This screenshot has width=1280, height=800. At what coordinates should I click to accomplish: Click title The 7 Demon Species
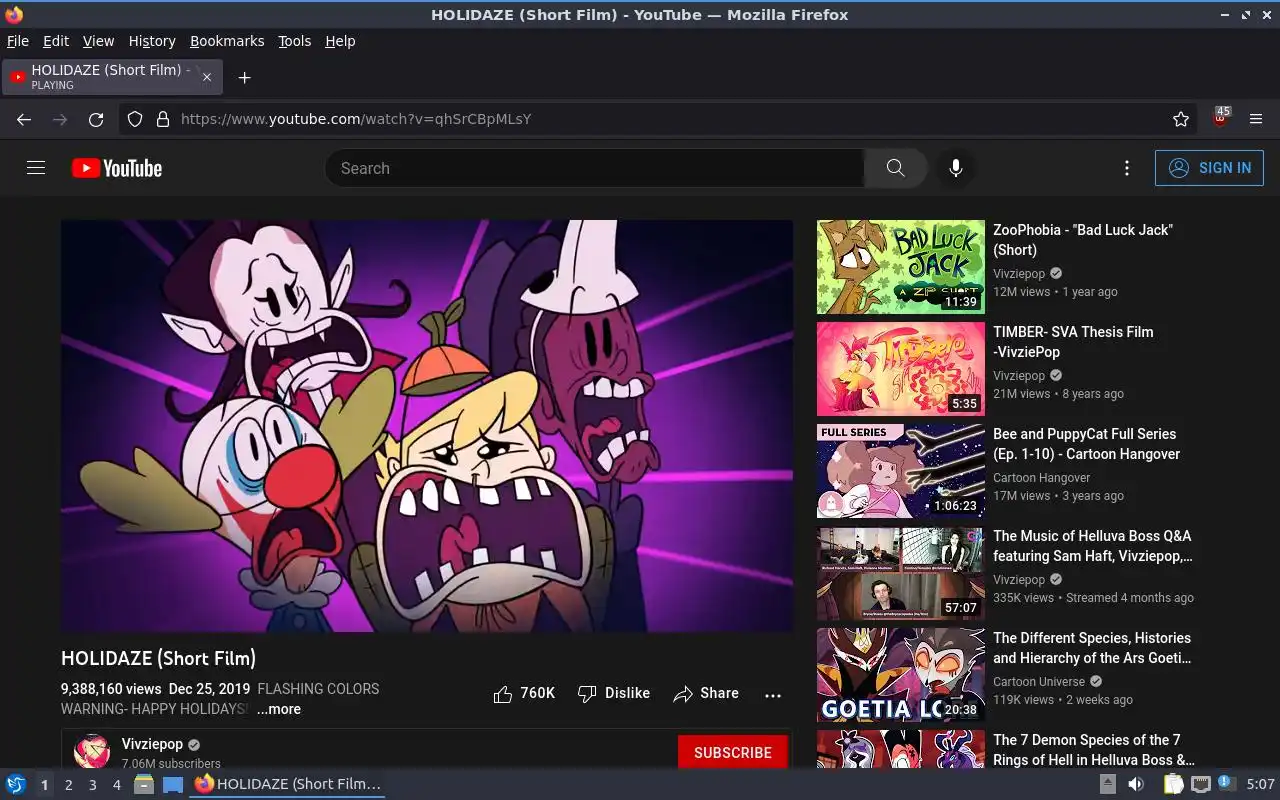[x=1094, y=750]
